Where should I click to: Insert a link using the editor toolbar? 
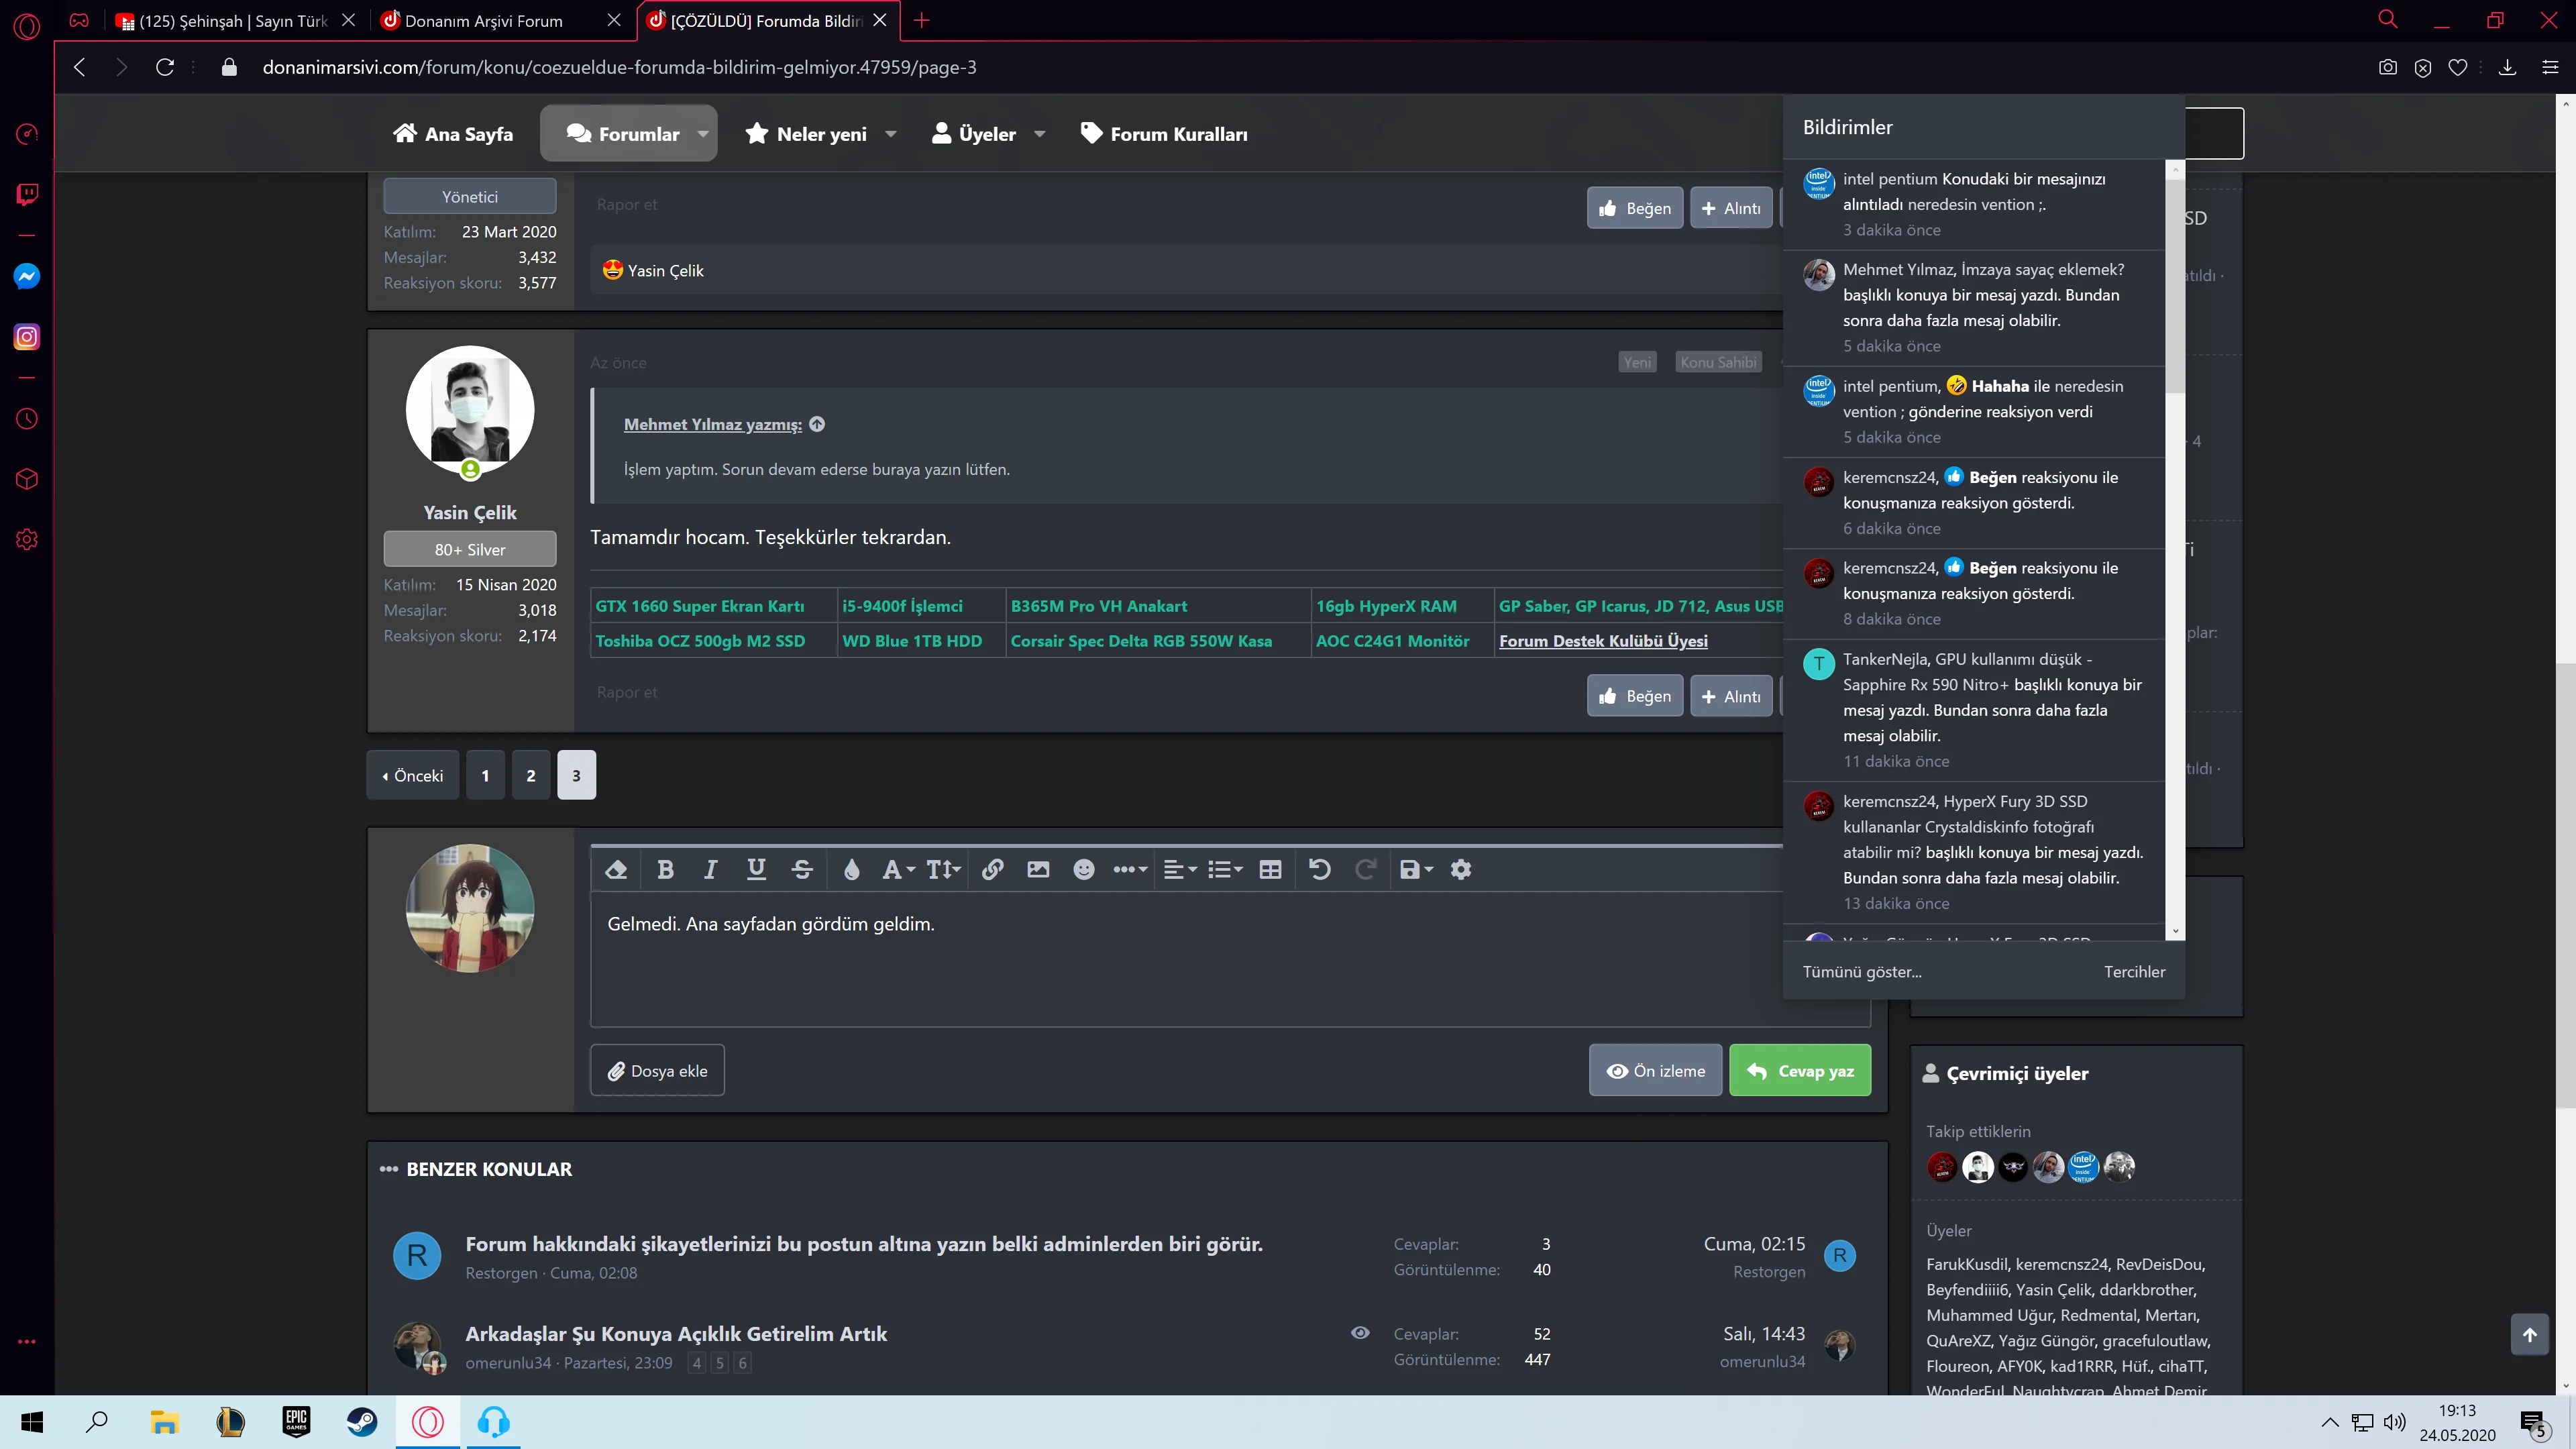coord(992,869)
